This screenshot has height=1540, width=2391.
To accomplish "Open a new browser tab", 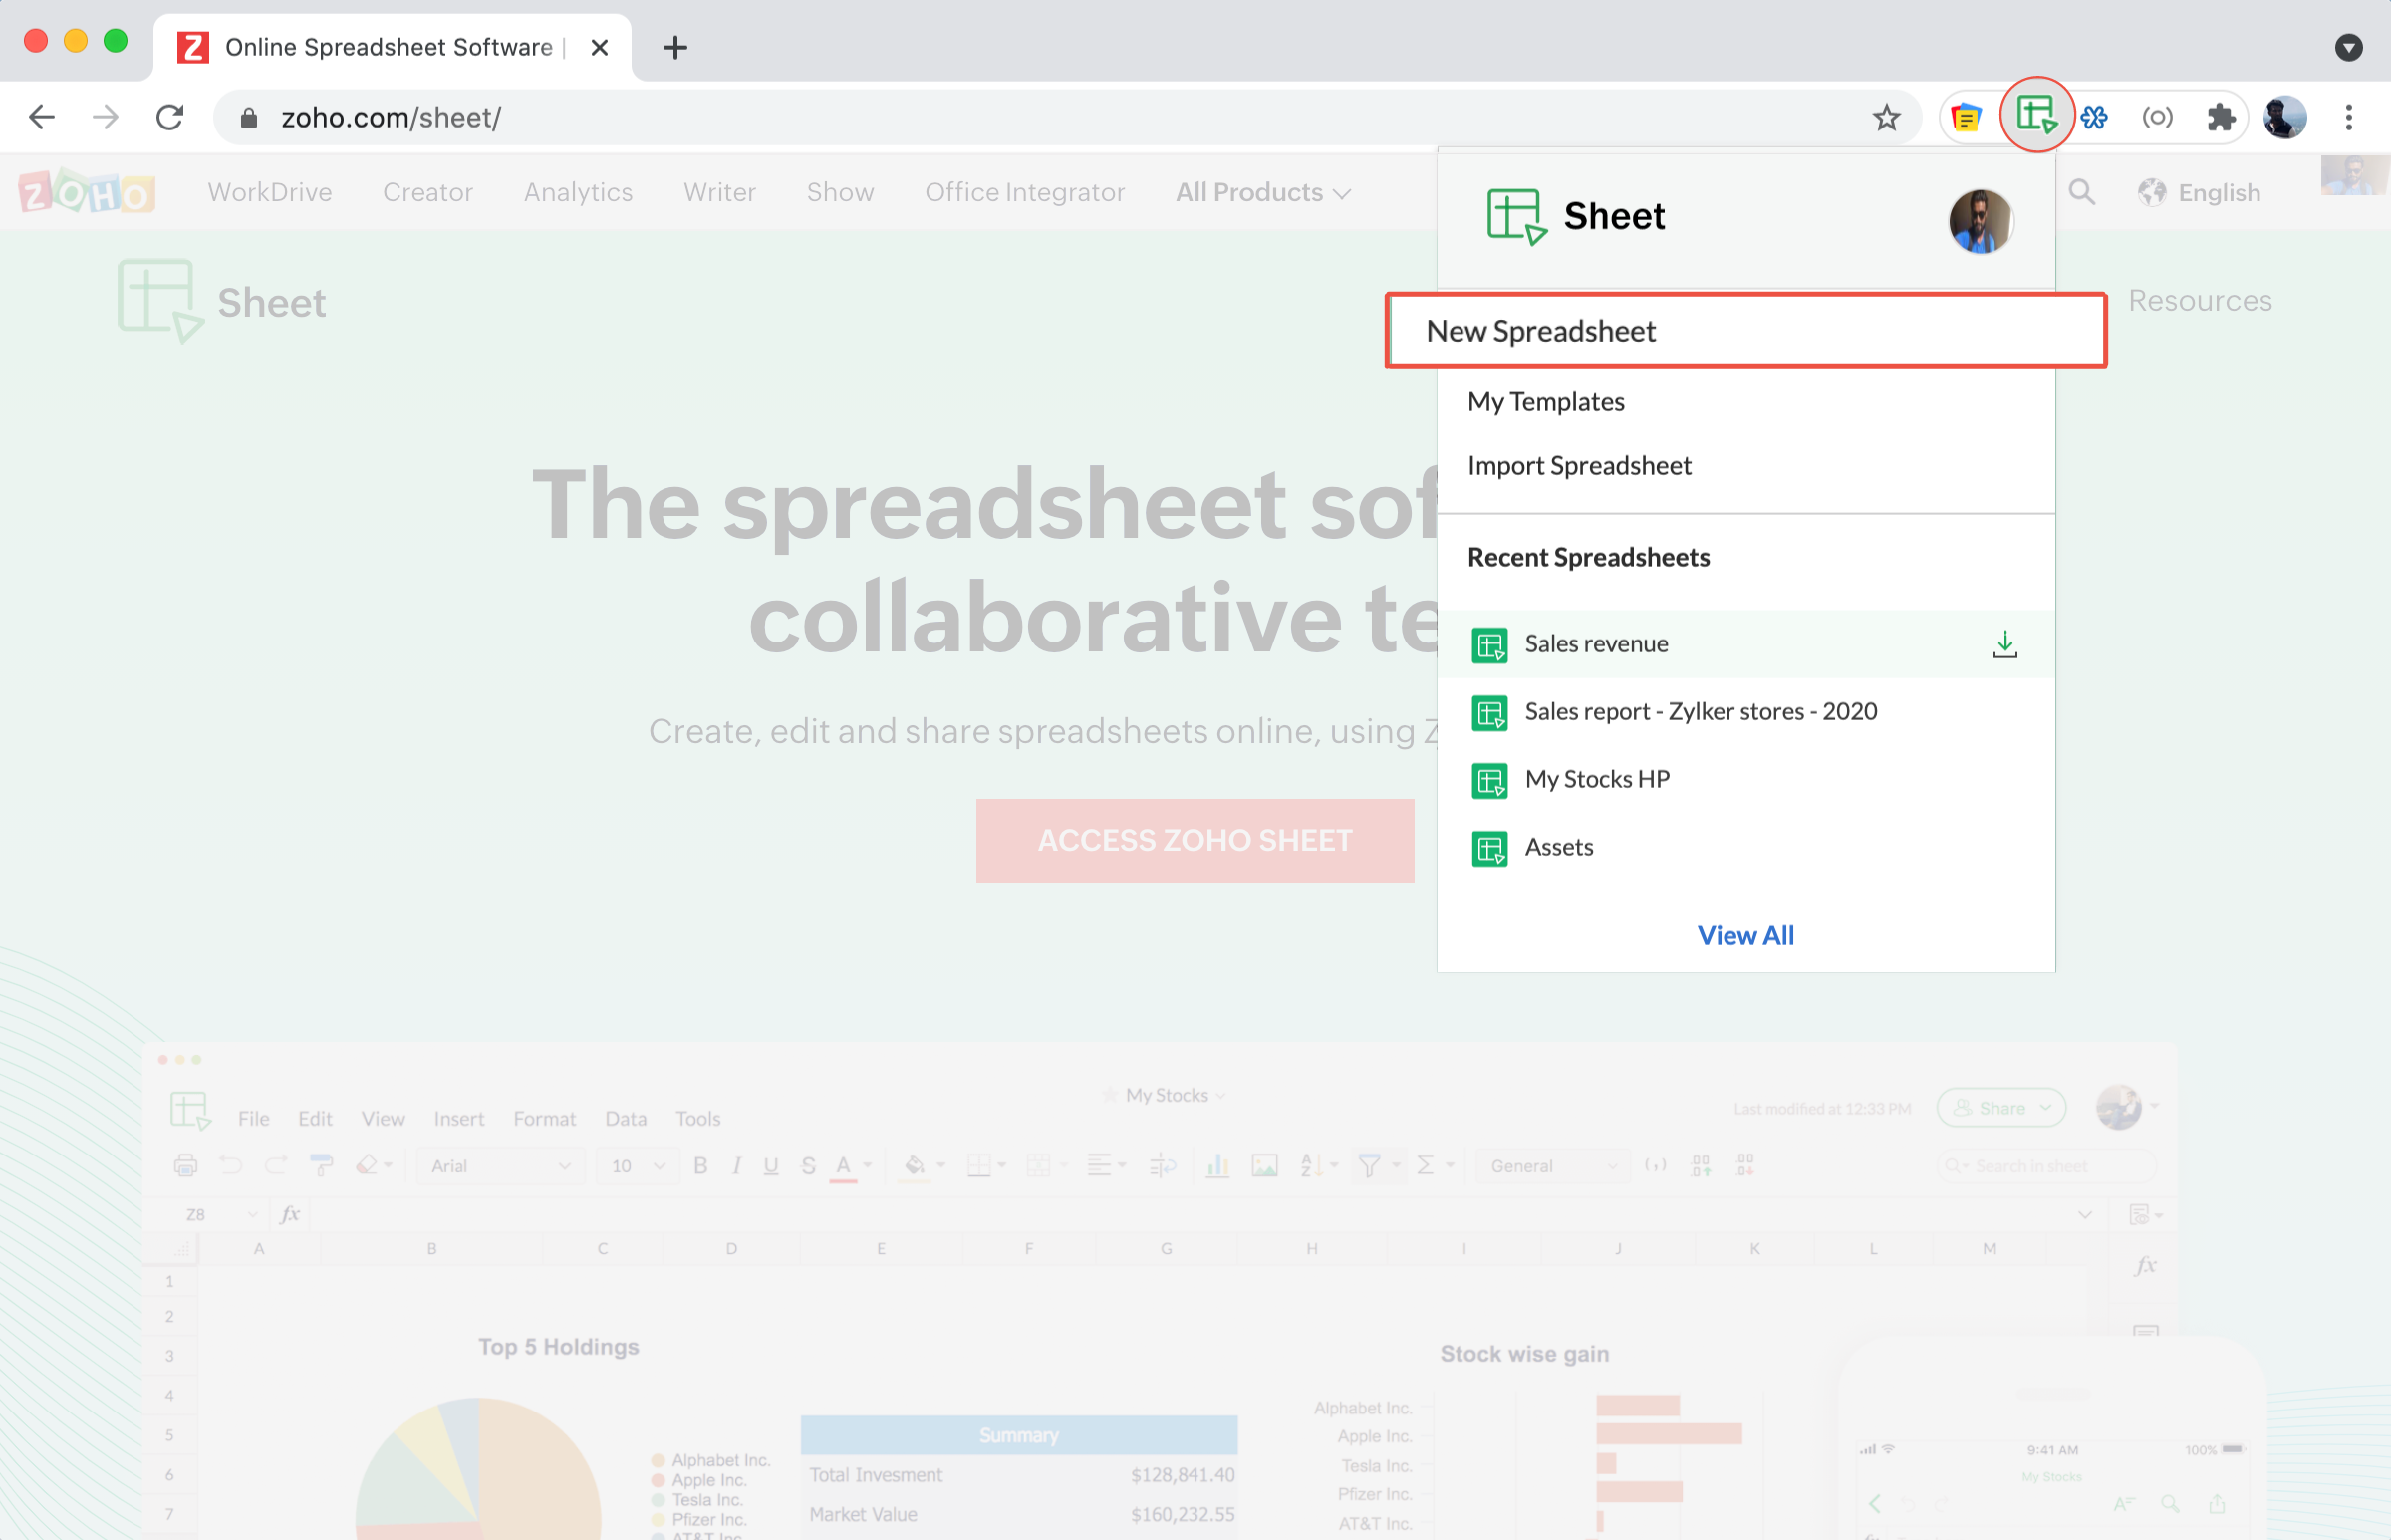I will click(675, 47).
